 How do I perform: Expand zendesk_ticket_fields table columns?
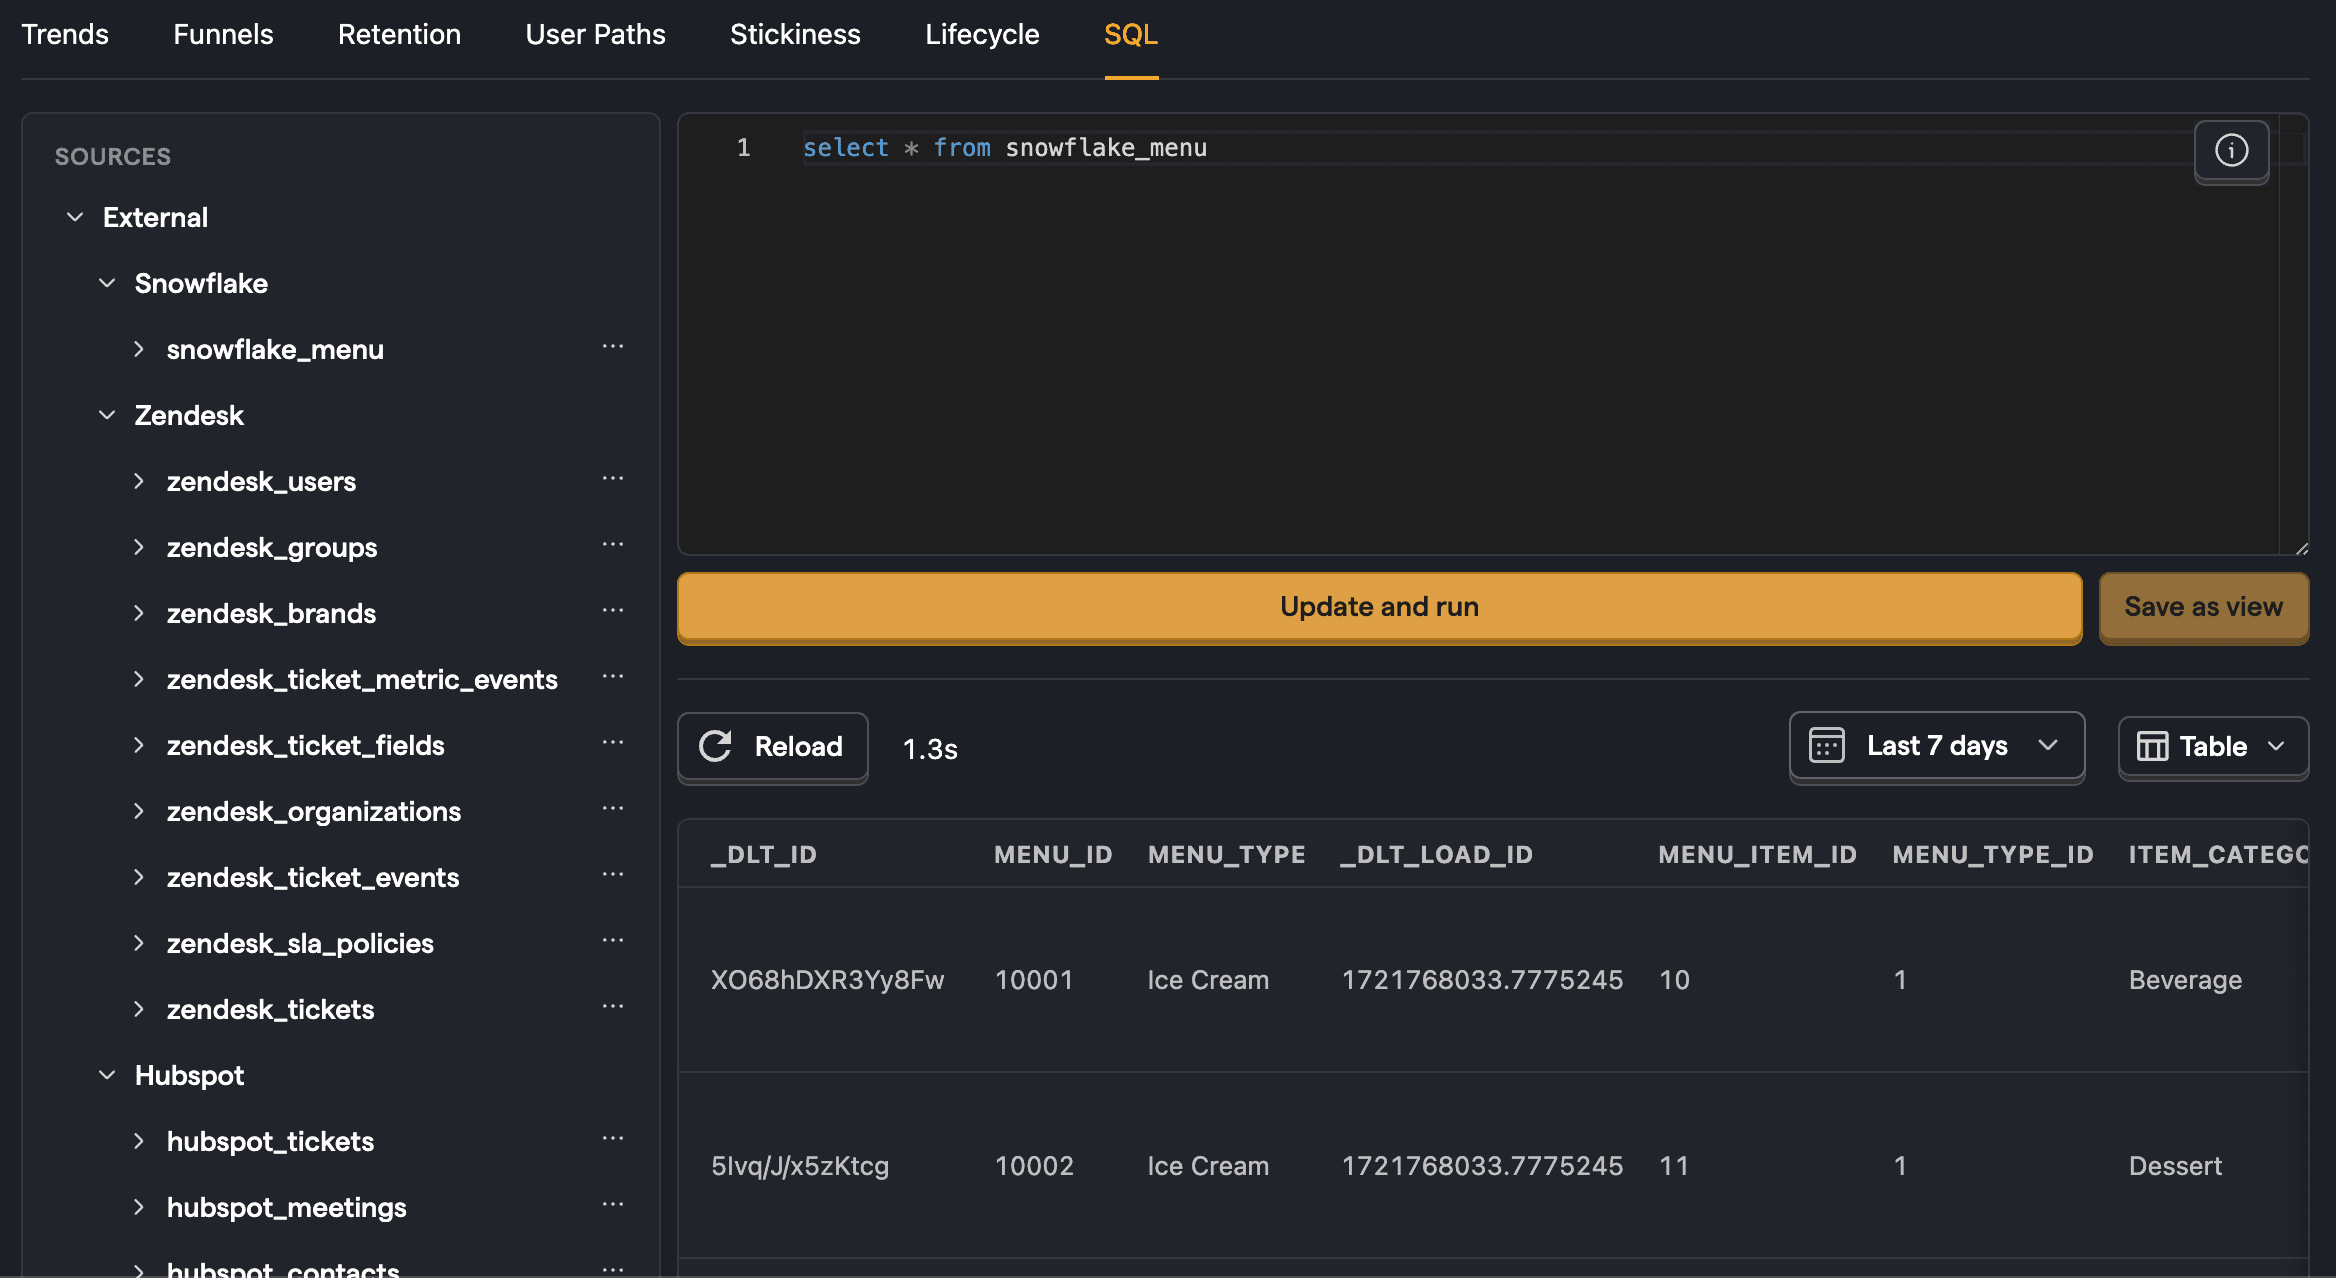[139, 745]
